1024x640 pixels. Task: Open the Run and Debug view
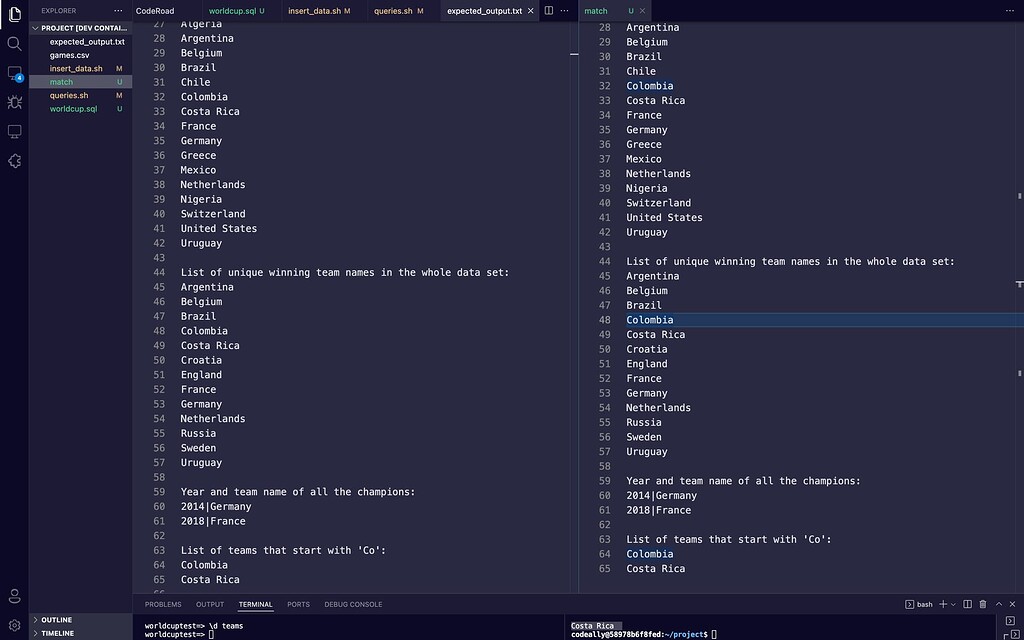pyautogui.click(x=14, y=102)
